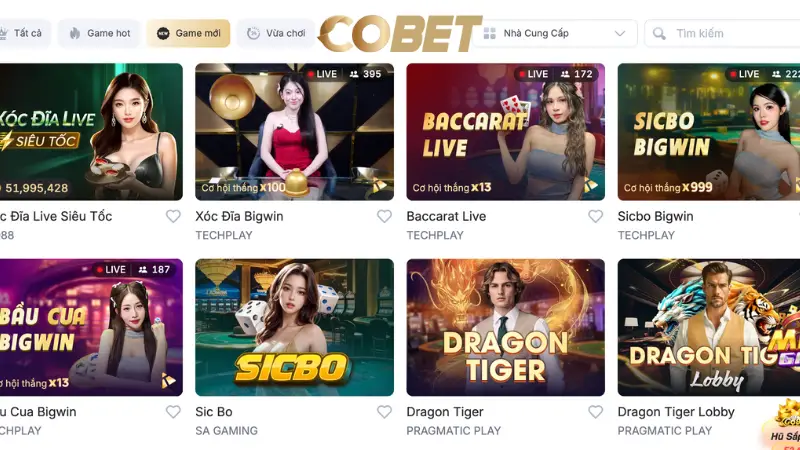Launch the Sicbo Bigwin game tile
The height and width of the screenshot is (450, 800).
click(x=709, y=132)
